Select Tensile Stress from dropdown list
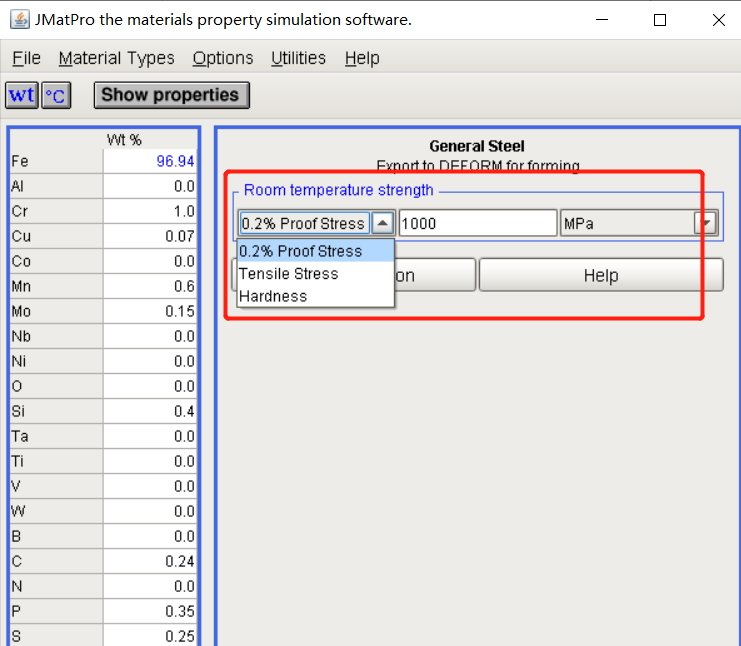This screenshot has width=741, height=646. click(289, 274)
